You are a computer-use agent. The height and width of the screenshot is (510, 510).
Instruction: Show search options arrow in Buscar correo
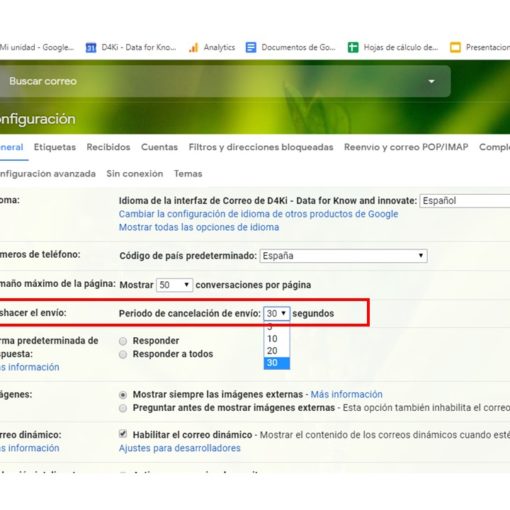click(432, 81)
